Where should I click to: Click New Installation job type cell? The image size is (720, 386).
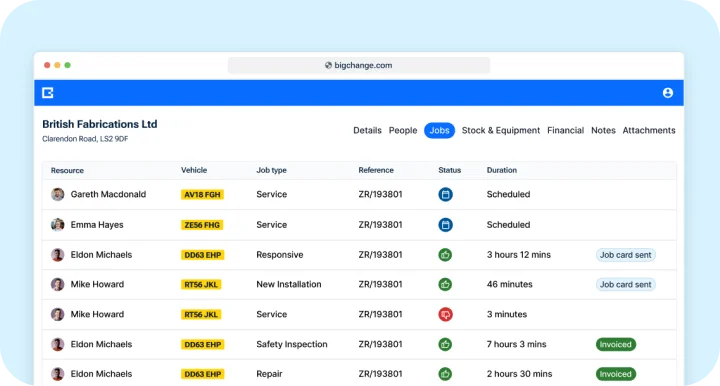click(x=289, y=285)
